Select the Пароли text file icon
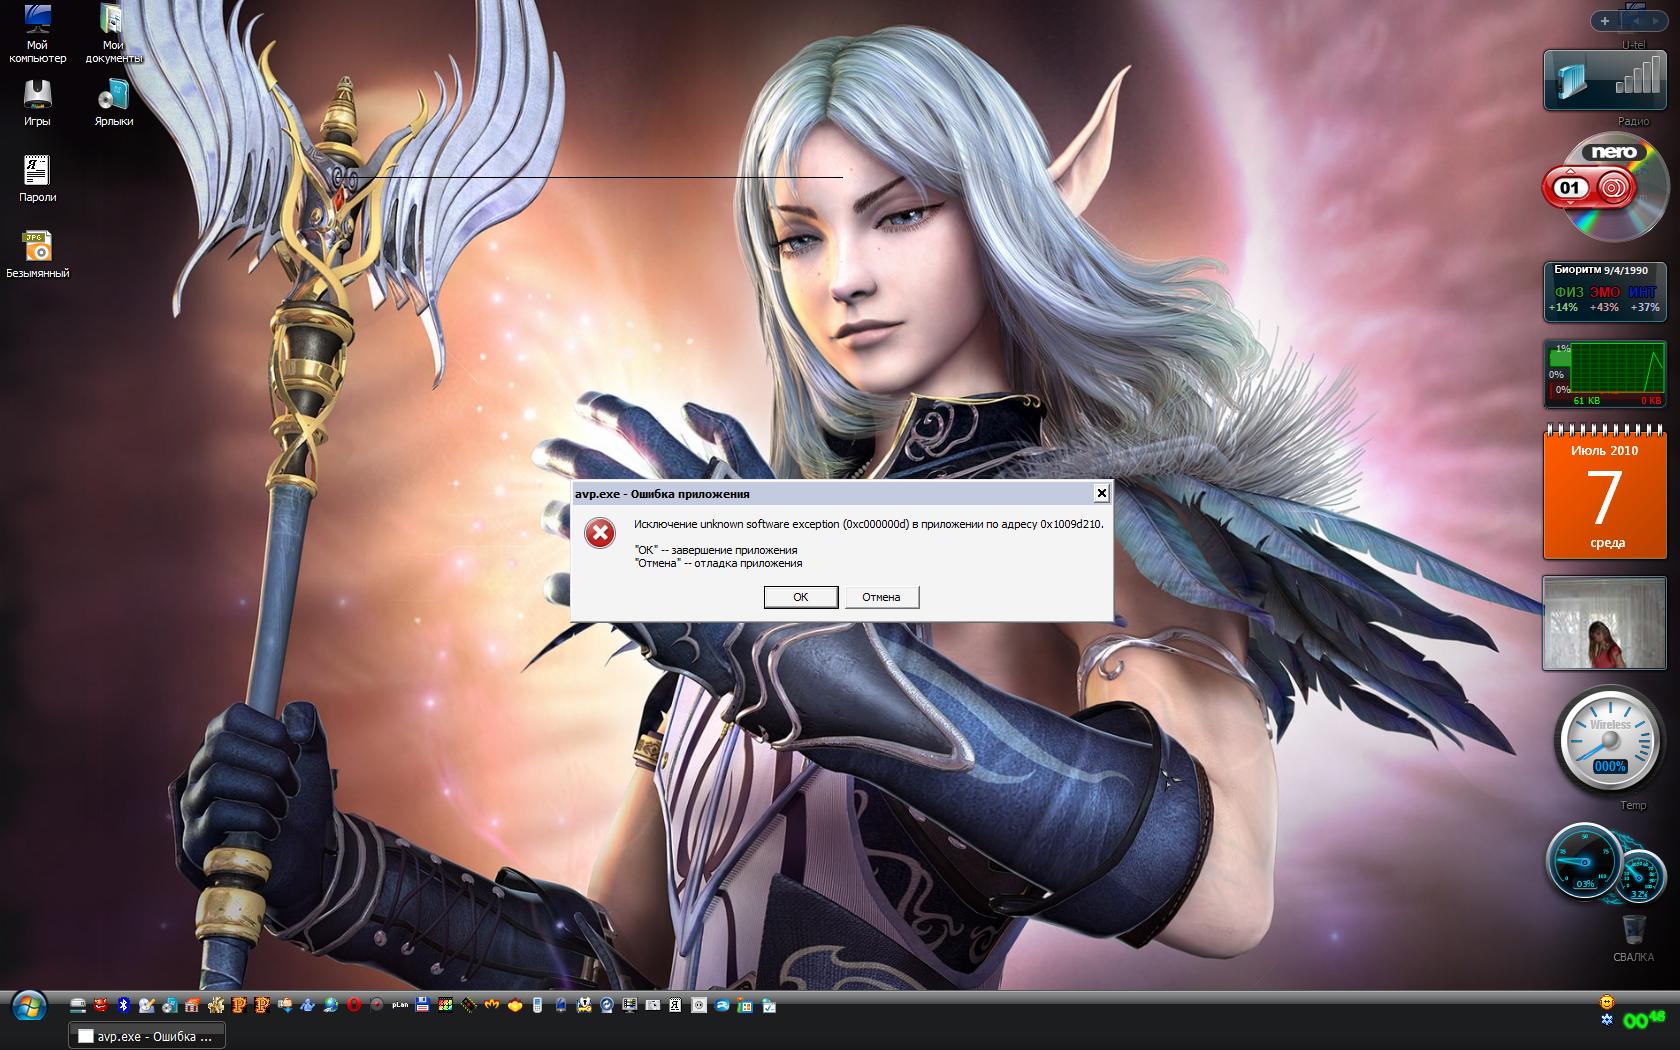 click(37, 178)
